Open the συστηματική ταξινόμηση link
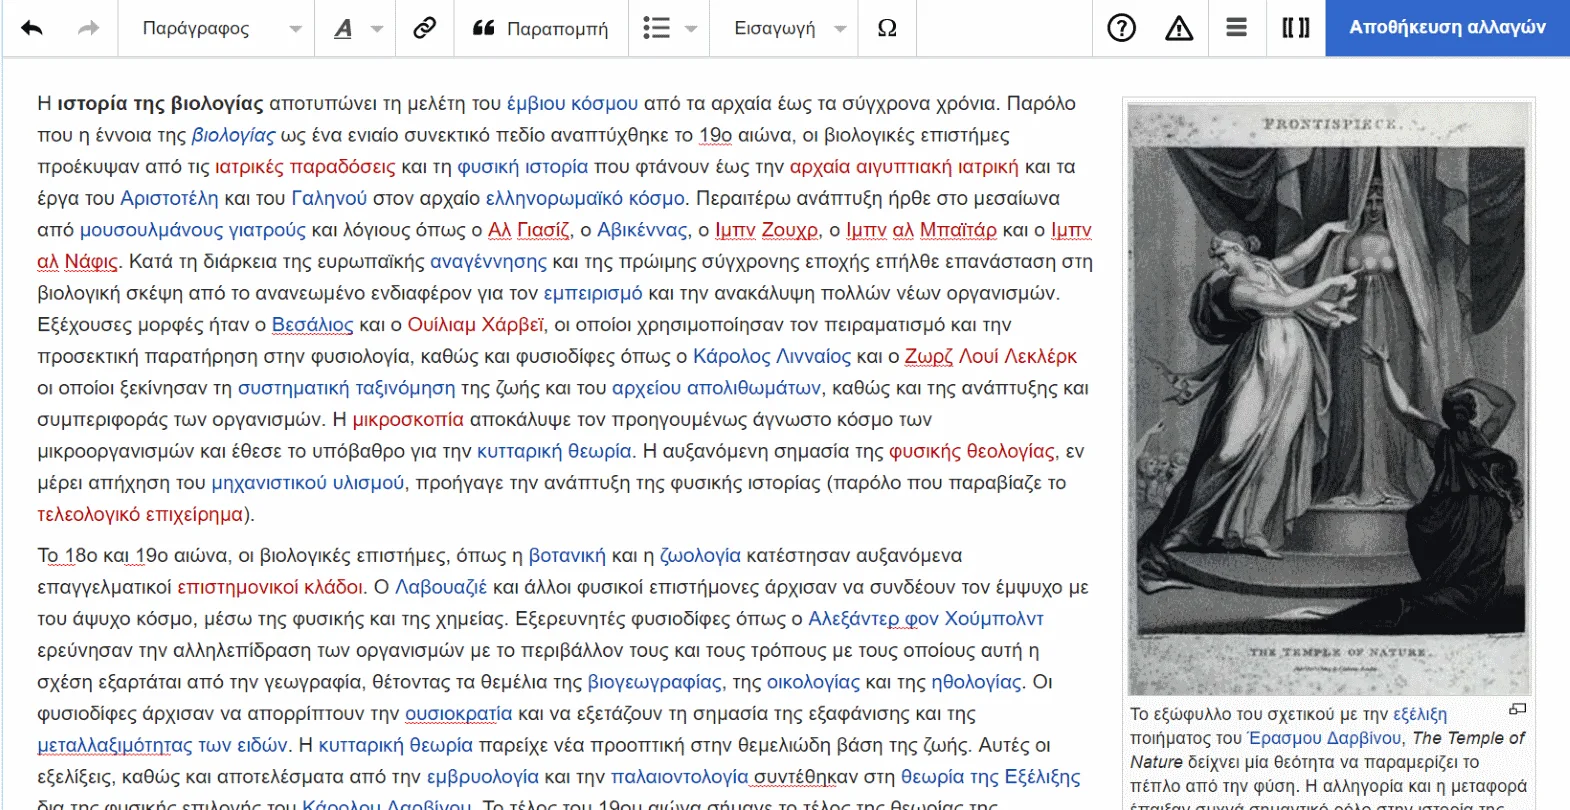1570x810 pixels. tap(346, 388)
